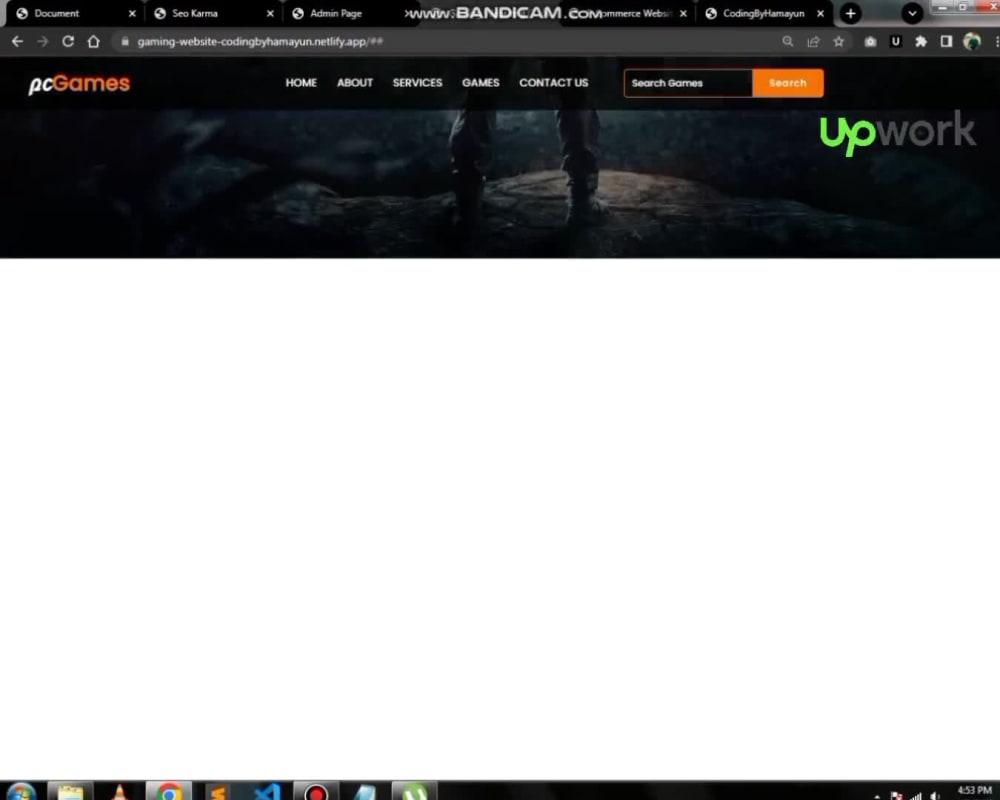Switch to the Seo Karma tab
1000x800 pixels.
pyautogui.click(x=214, y=13)
